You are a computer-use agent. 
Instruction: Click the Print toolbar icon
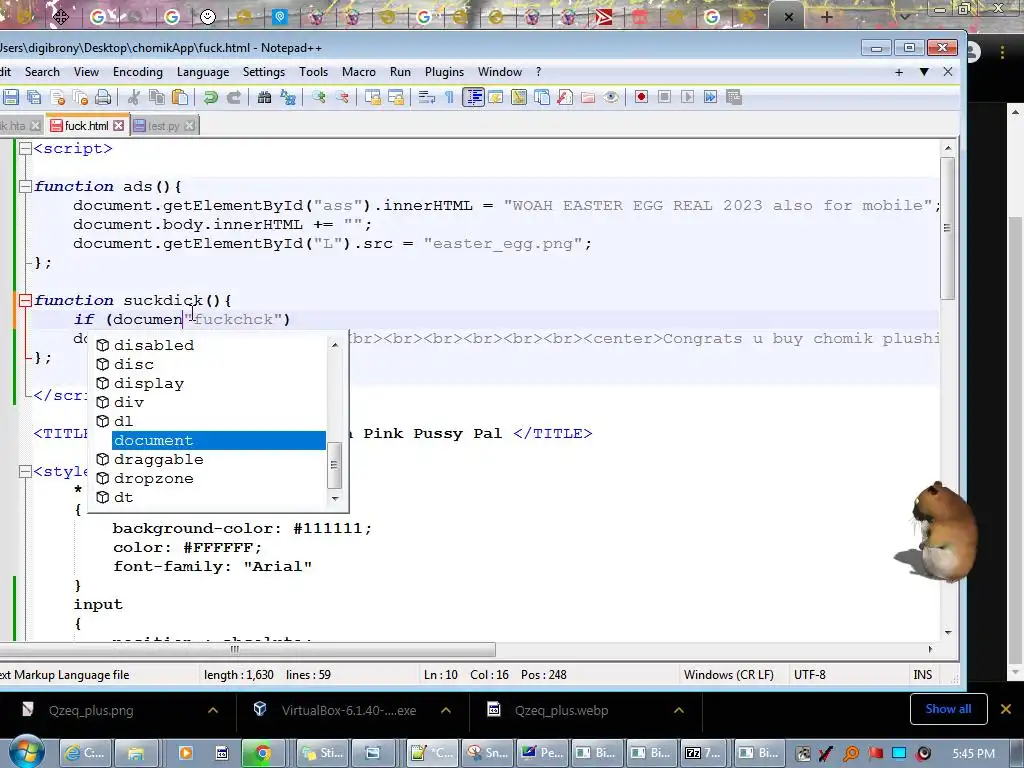pos(103,97)
